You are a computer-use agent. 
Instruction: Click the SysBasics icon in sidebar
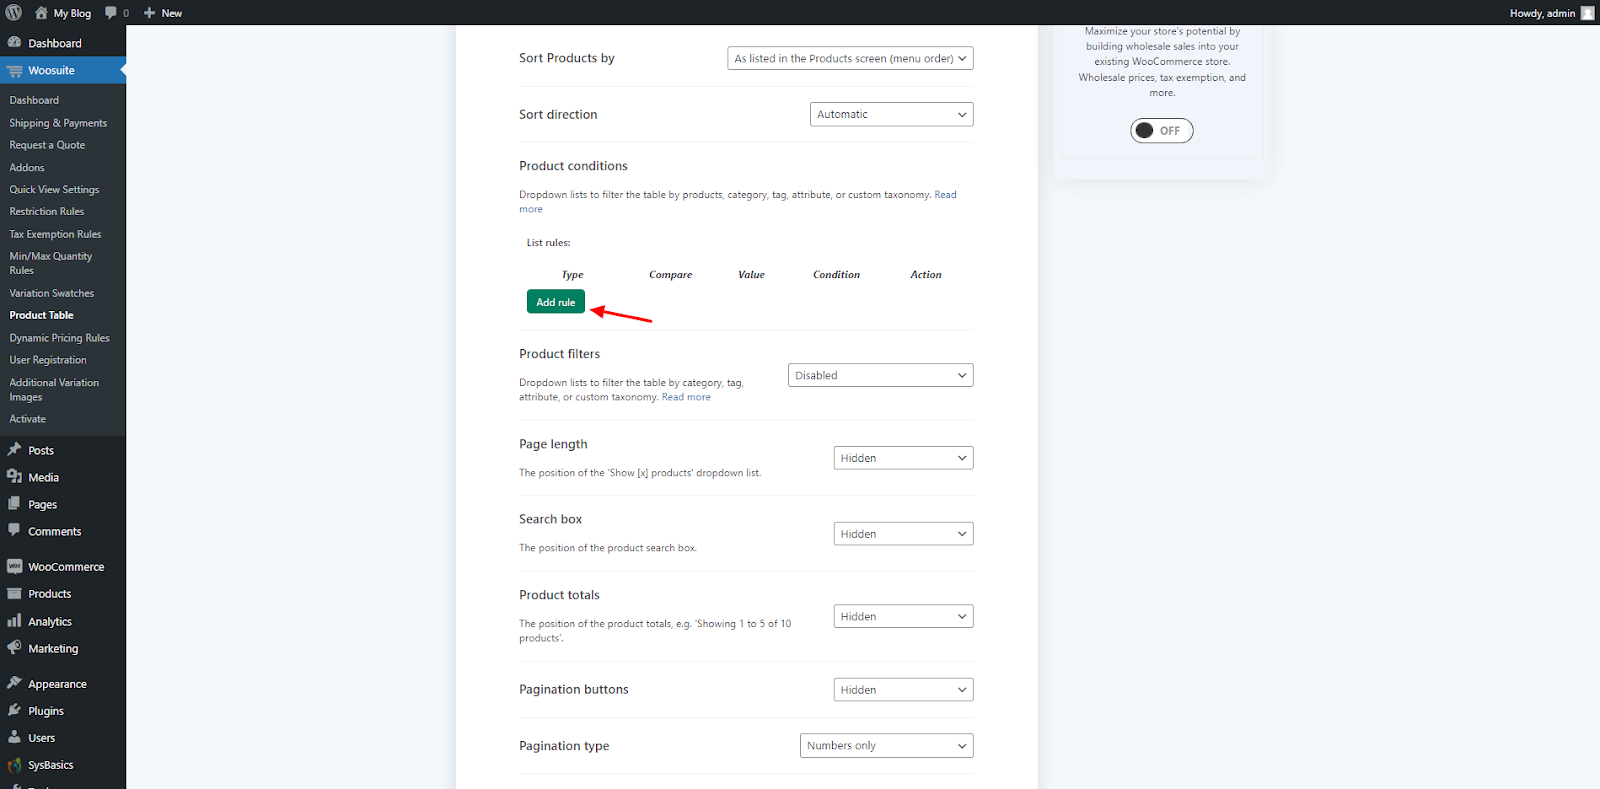click(x=14, y=765)
